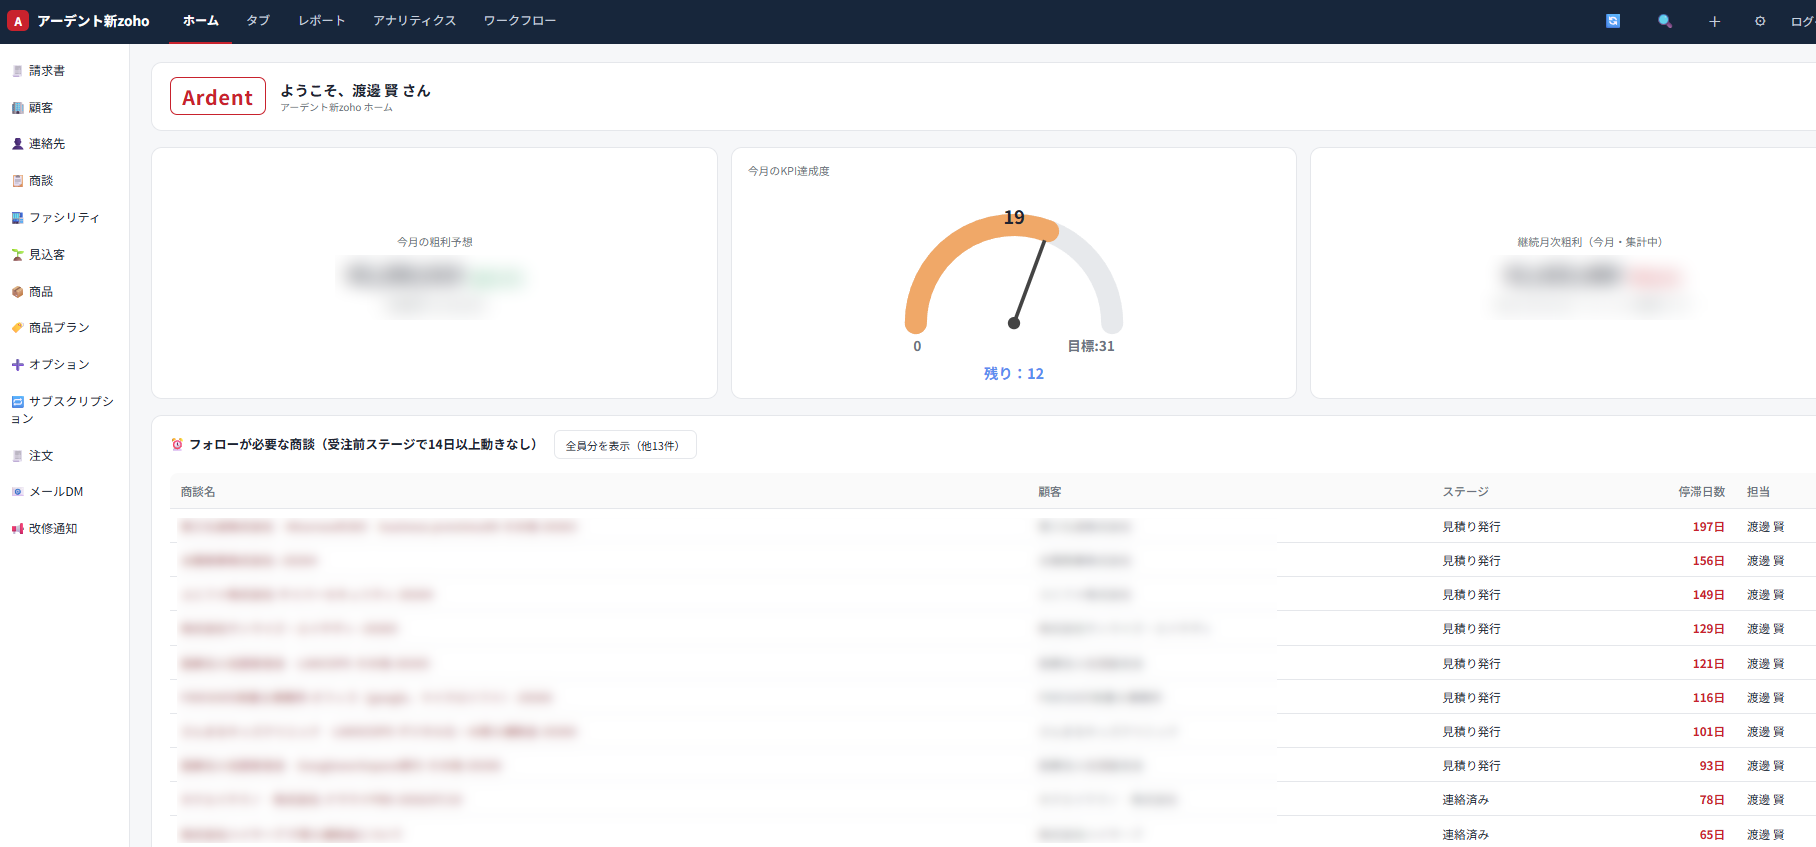
Task: Click the 全員分を表示（他13件） button
Action: tap(625, 445)
